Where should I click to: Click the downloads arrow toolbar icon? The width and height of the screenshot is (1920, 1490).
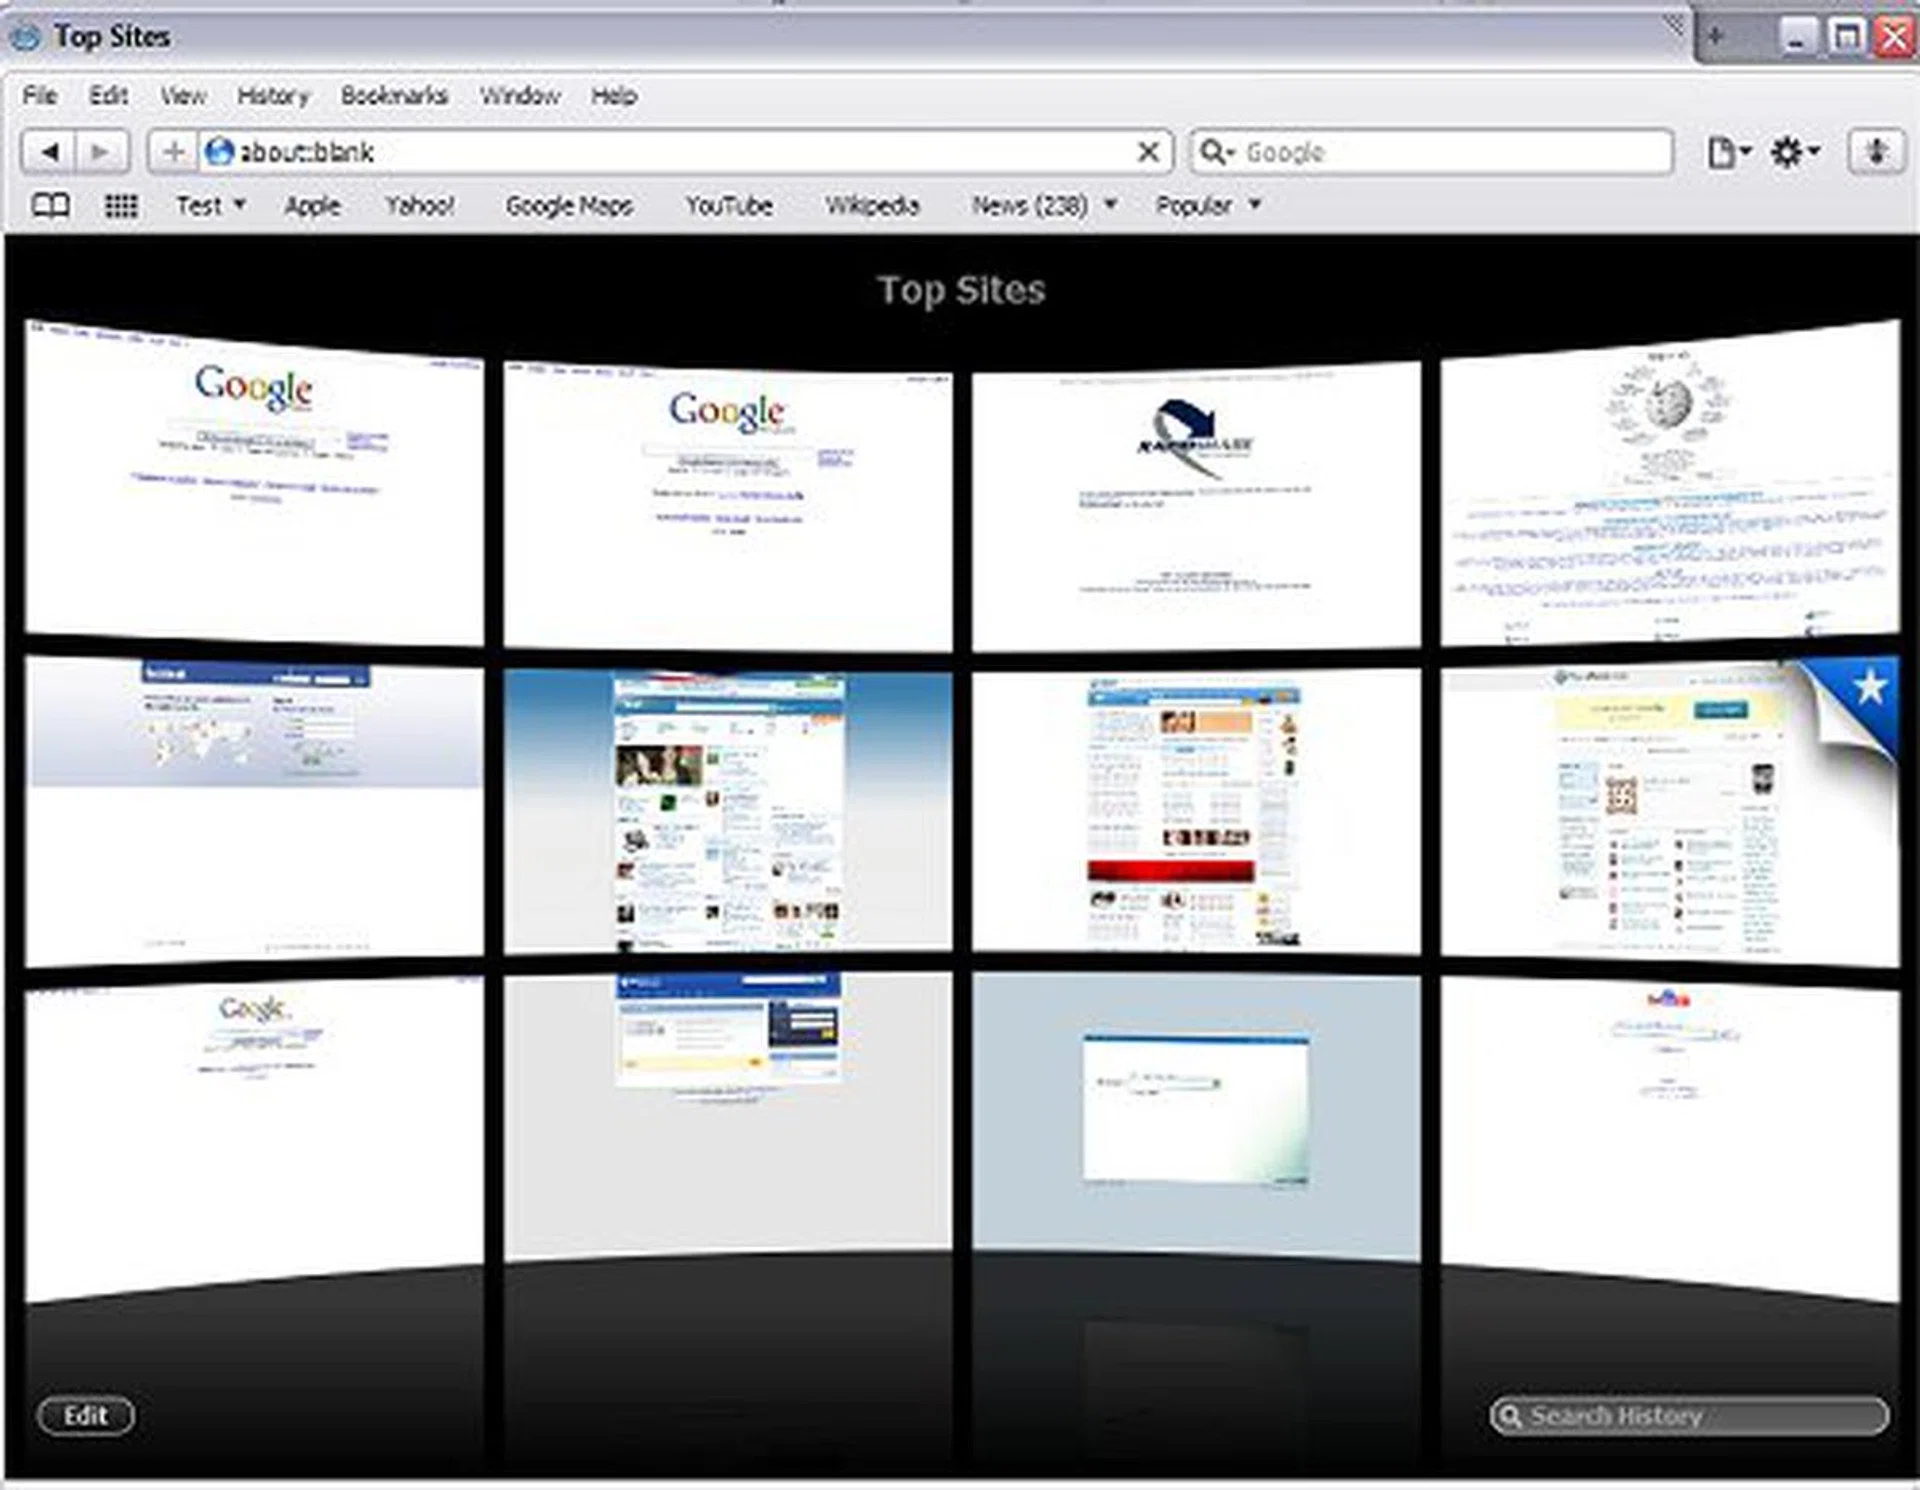coord(1875,152)
